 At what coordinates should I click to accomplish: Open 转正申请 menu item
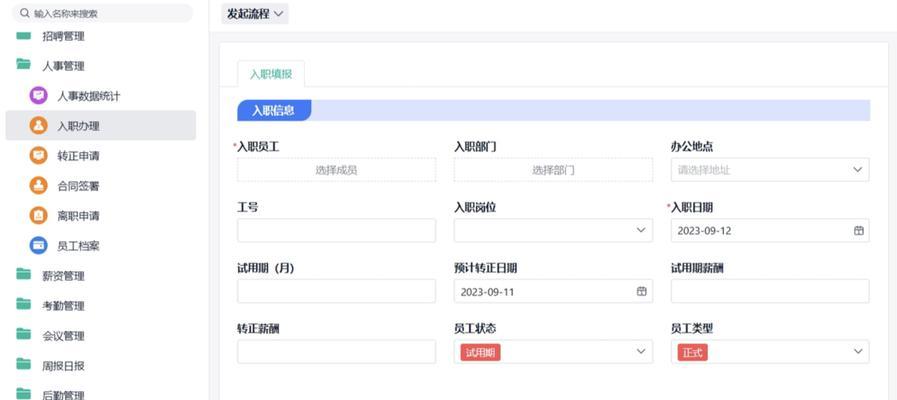click(78, 156)
